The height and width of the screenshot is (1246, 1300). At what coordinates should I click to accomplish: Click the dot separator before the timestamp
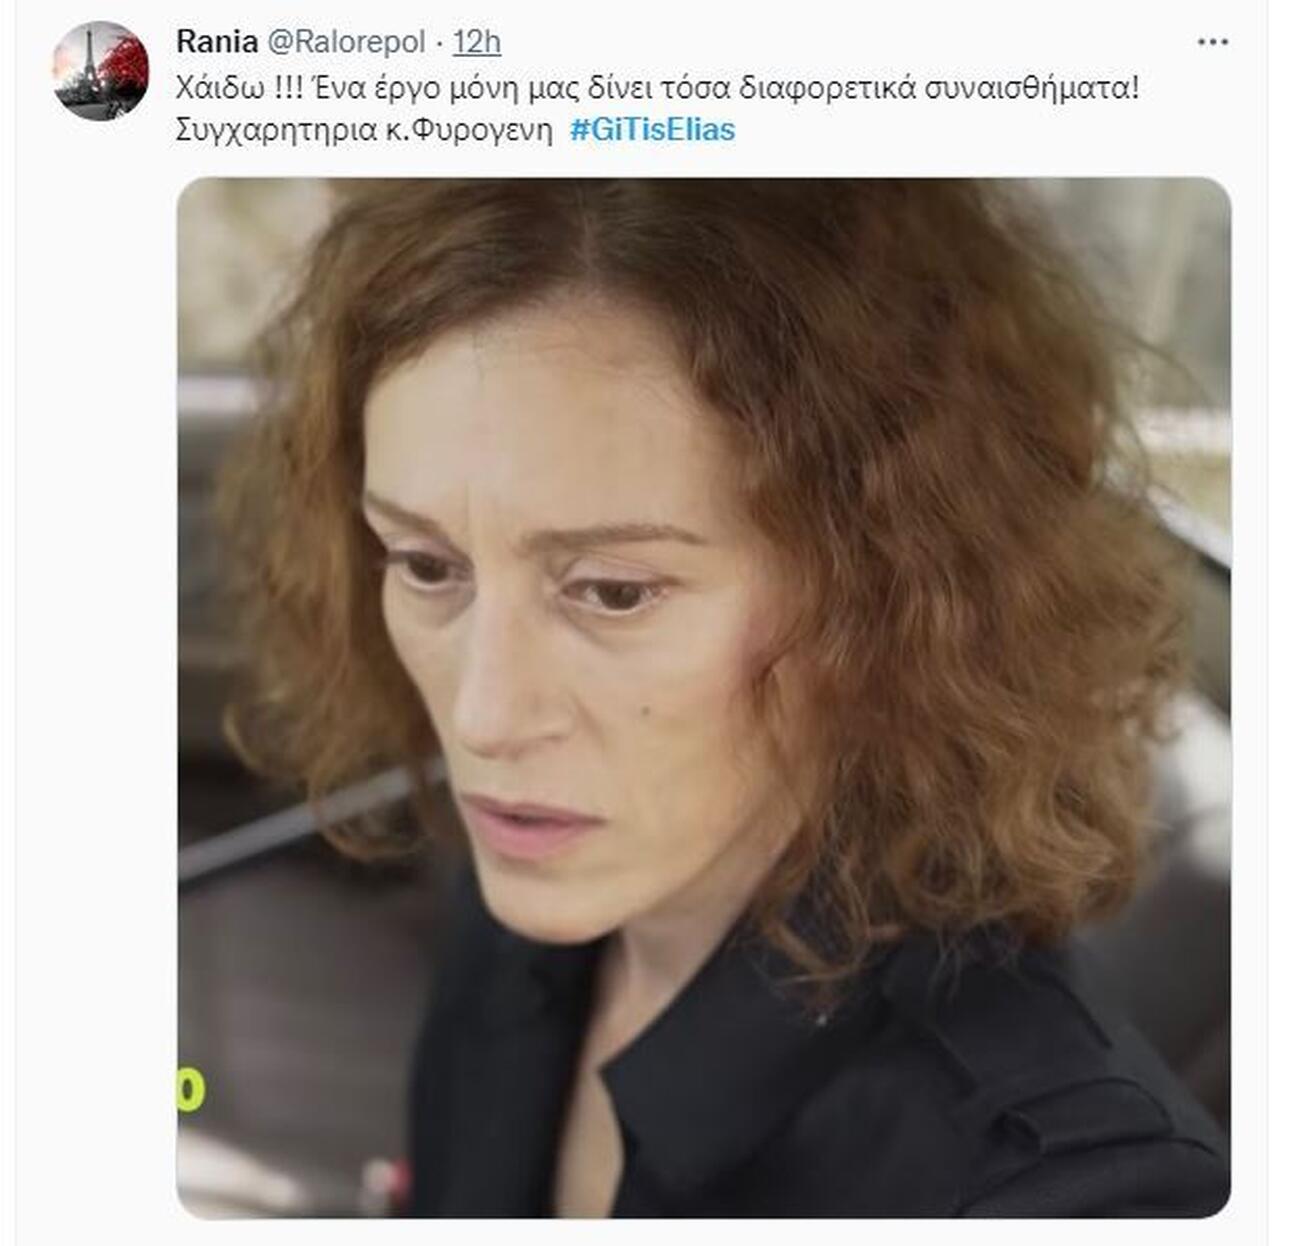[x=439, y=42]
